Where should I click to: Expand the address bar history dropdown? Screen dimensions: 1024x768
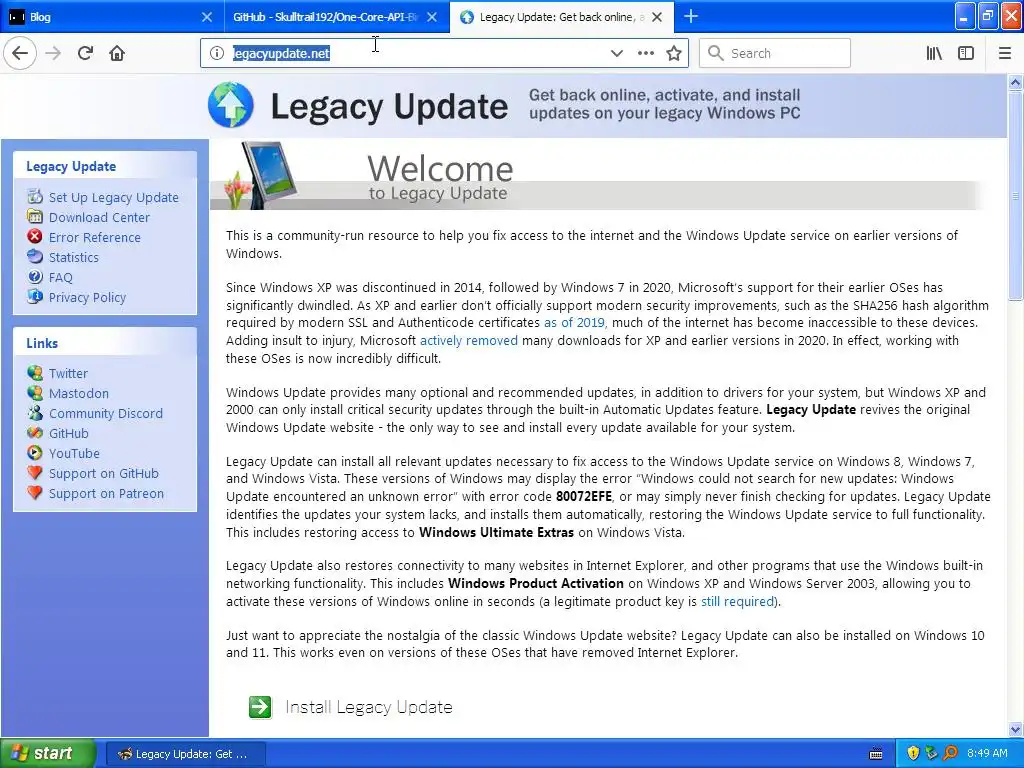tap(616, 53)
